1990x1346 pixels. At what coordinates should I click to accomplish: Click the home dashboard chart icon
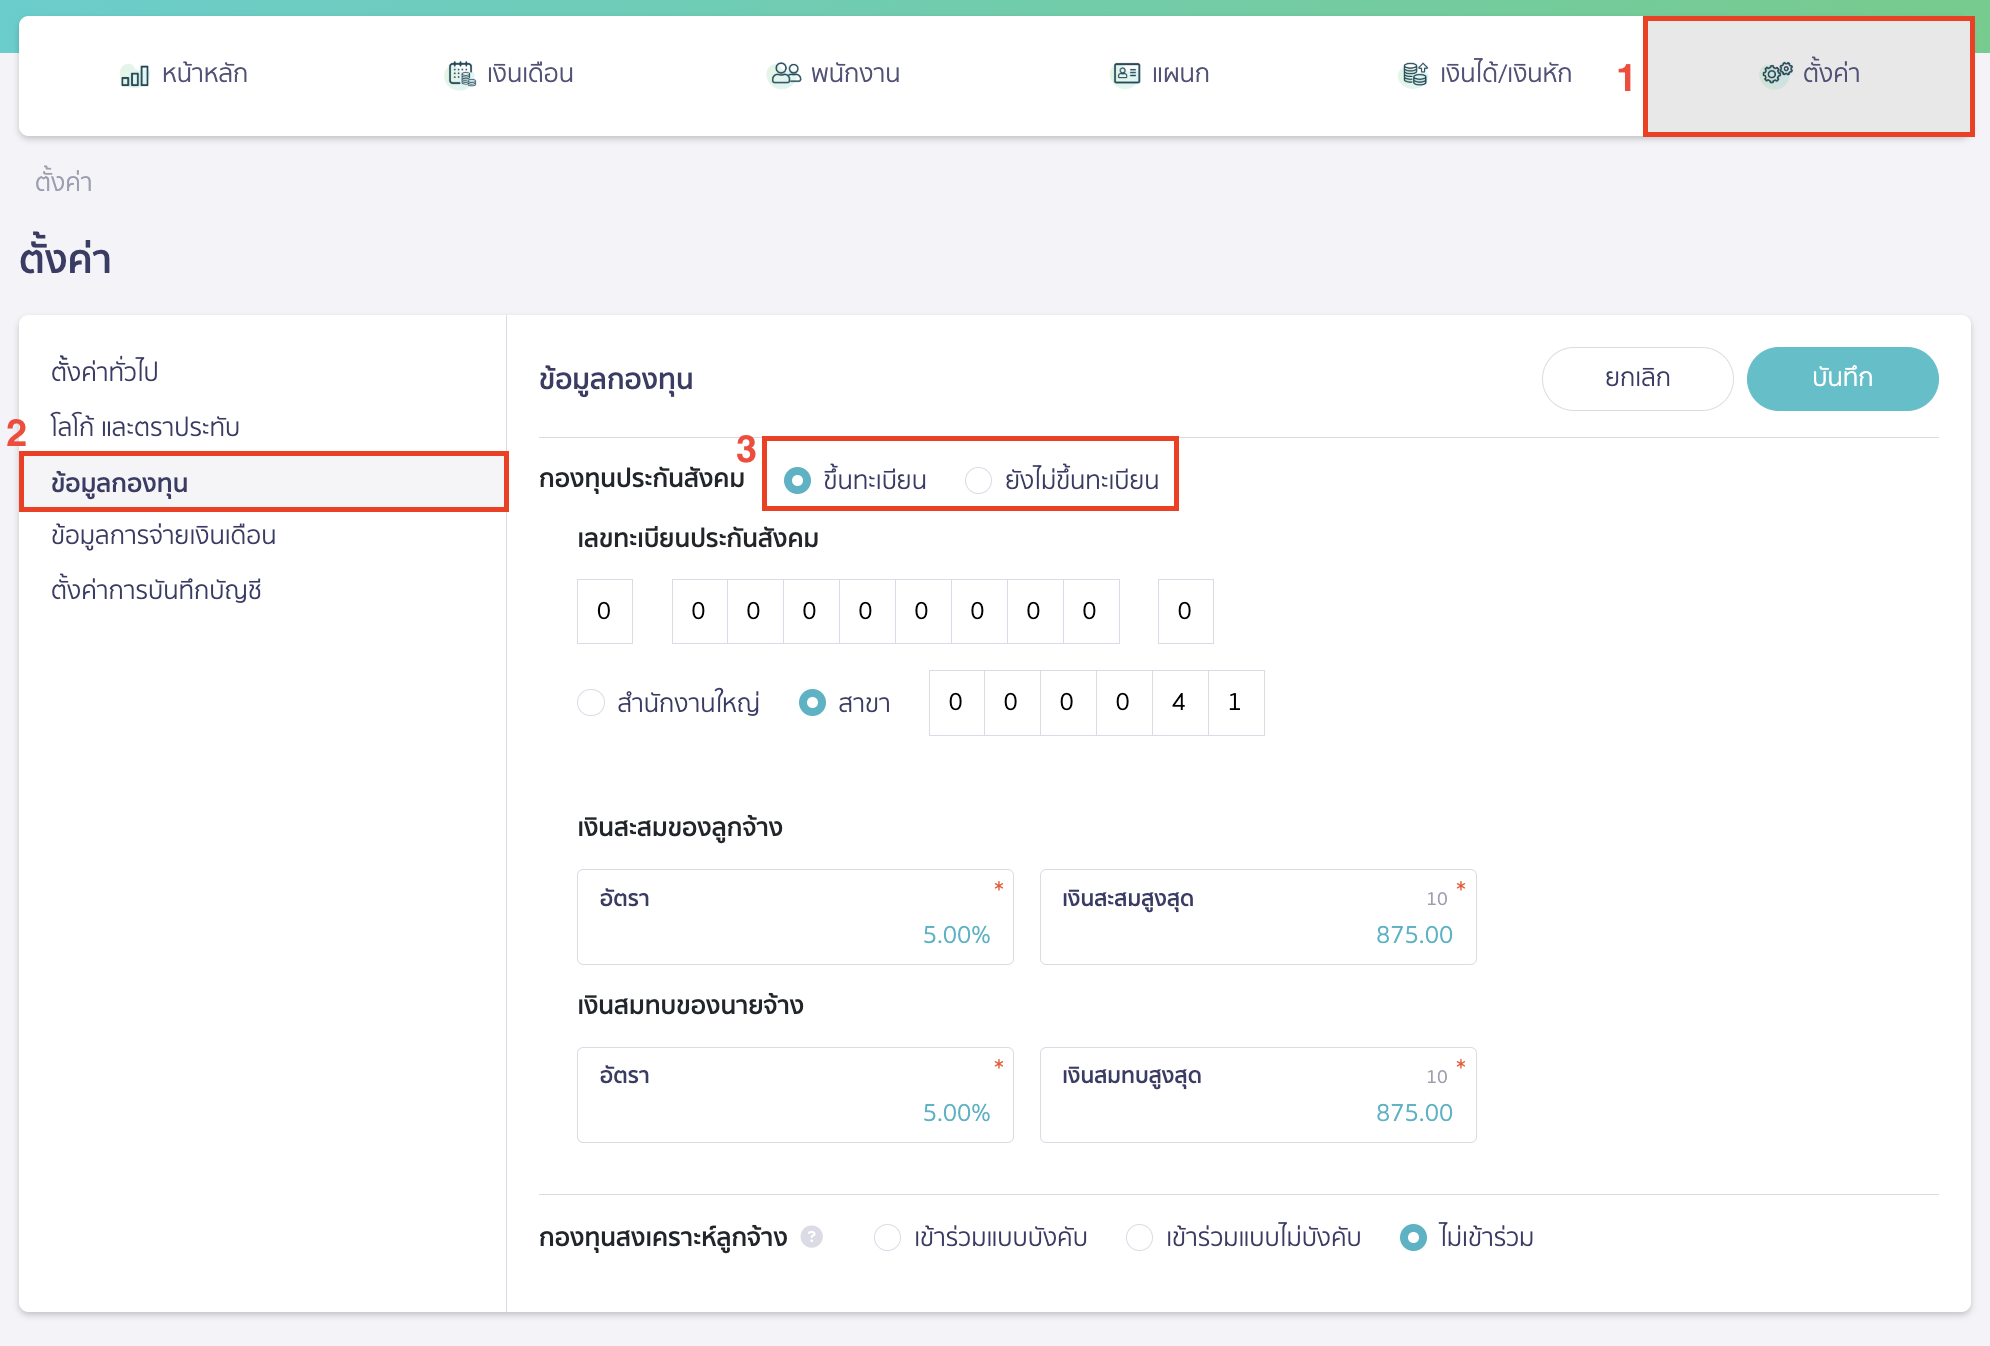coord(134,75)
